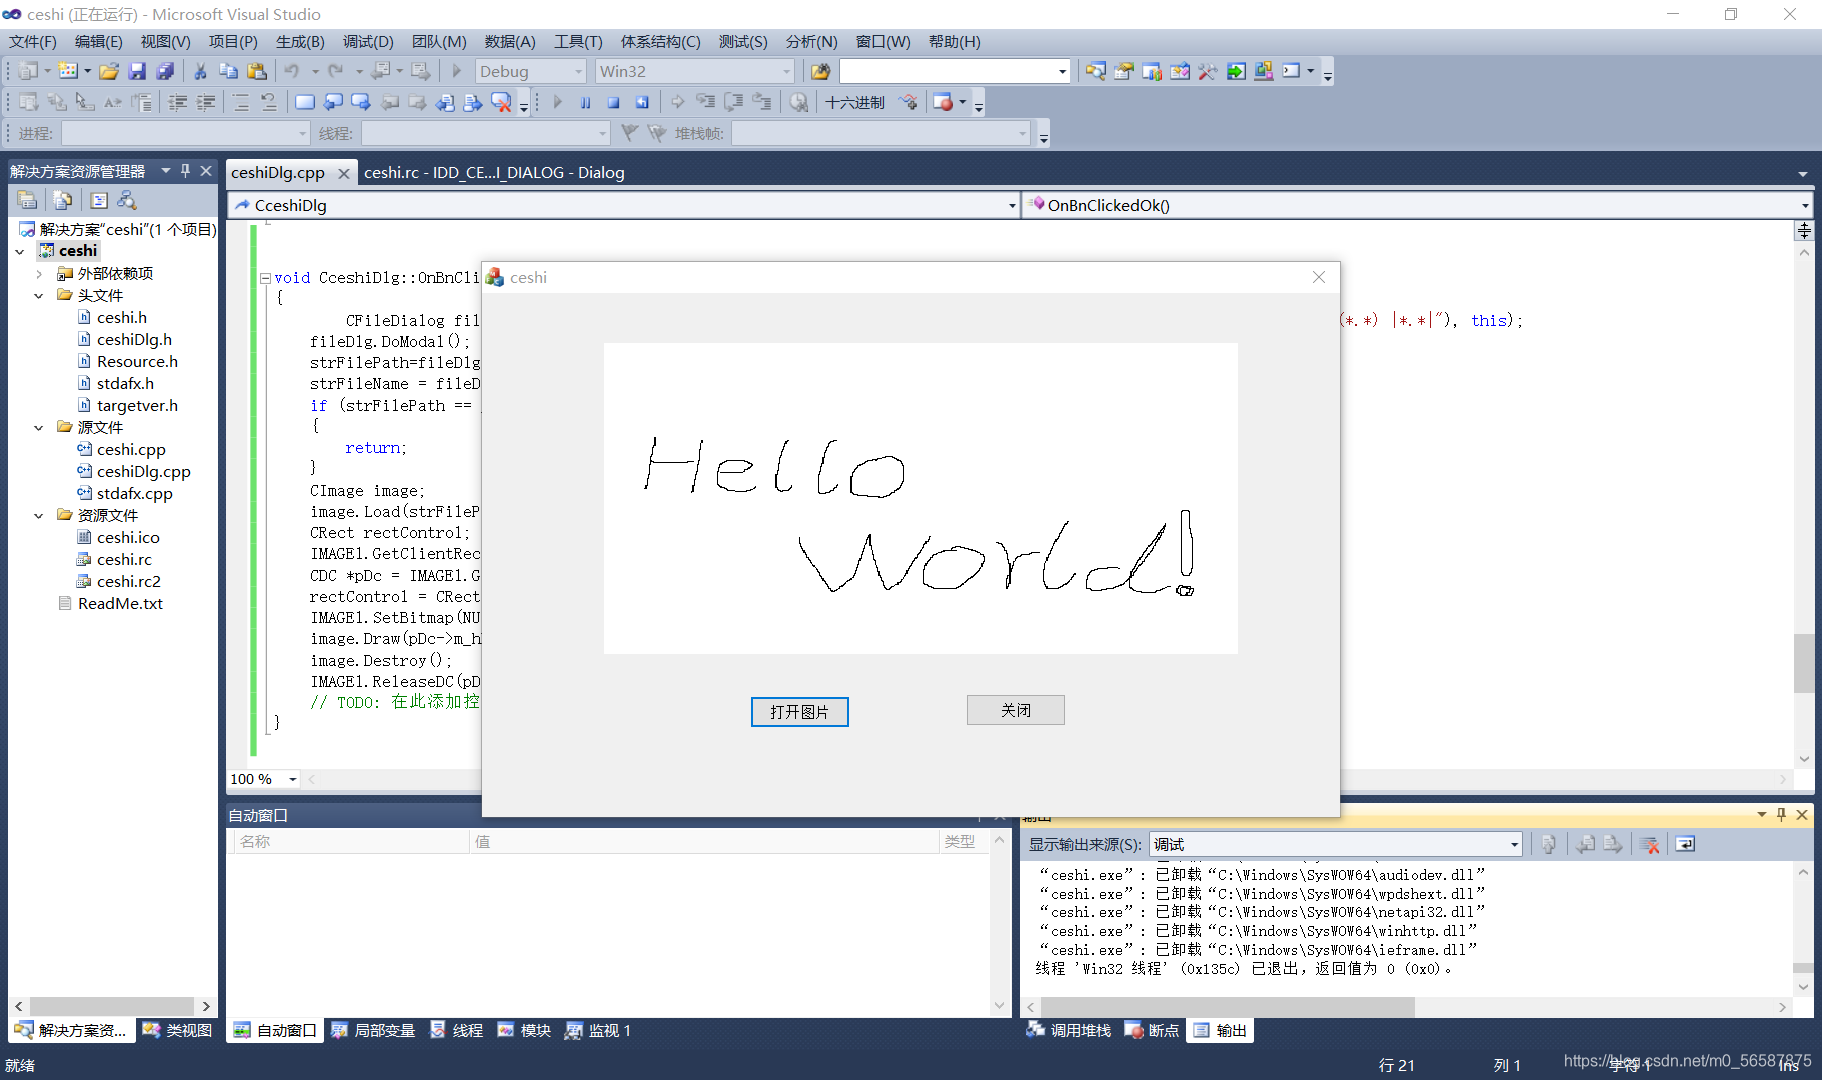
Task: Toggle auto-hide pin of Solution Explorer panel
Action: (x=185, y=171)
